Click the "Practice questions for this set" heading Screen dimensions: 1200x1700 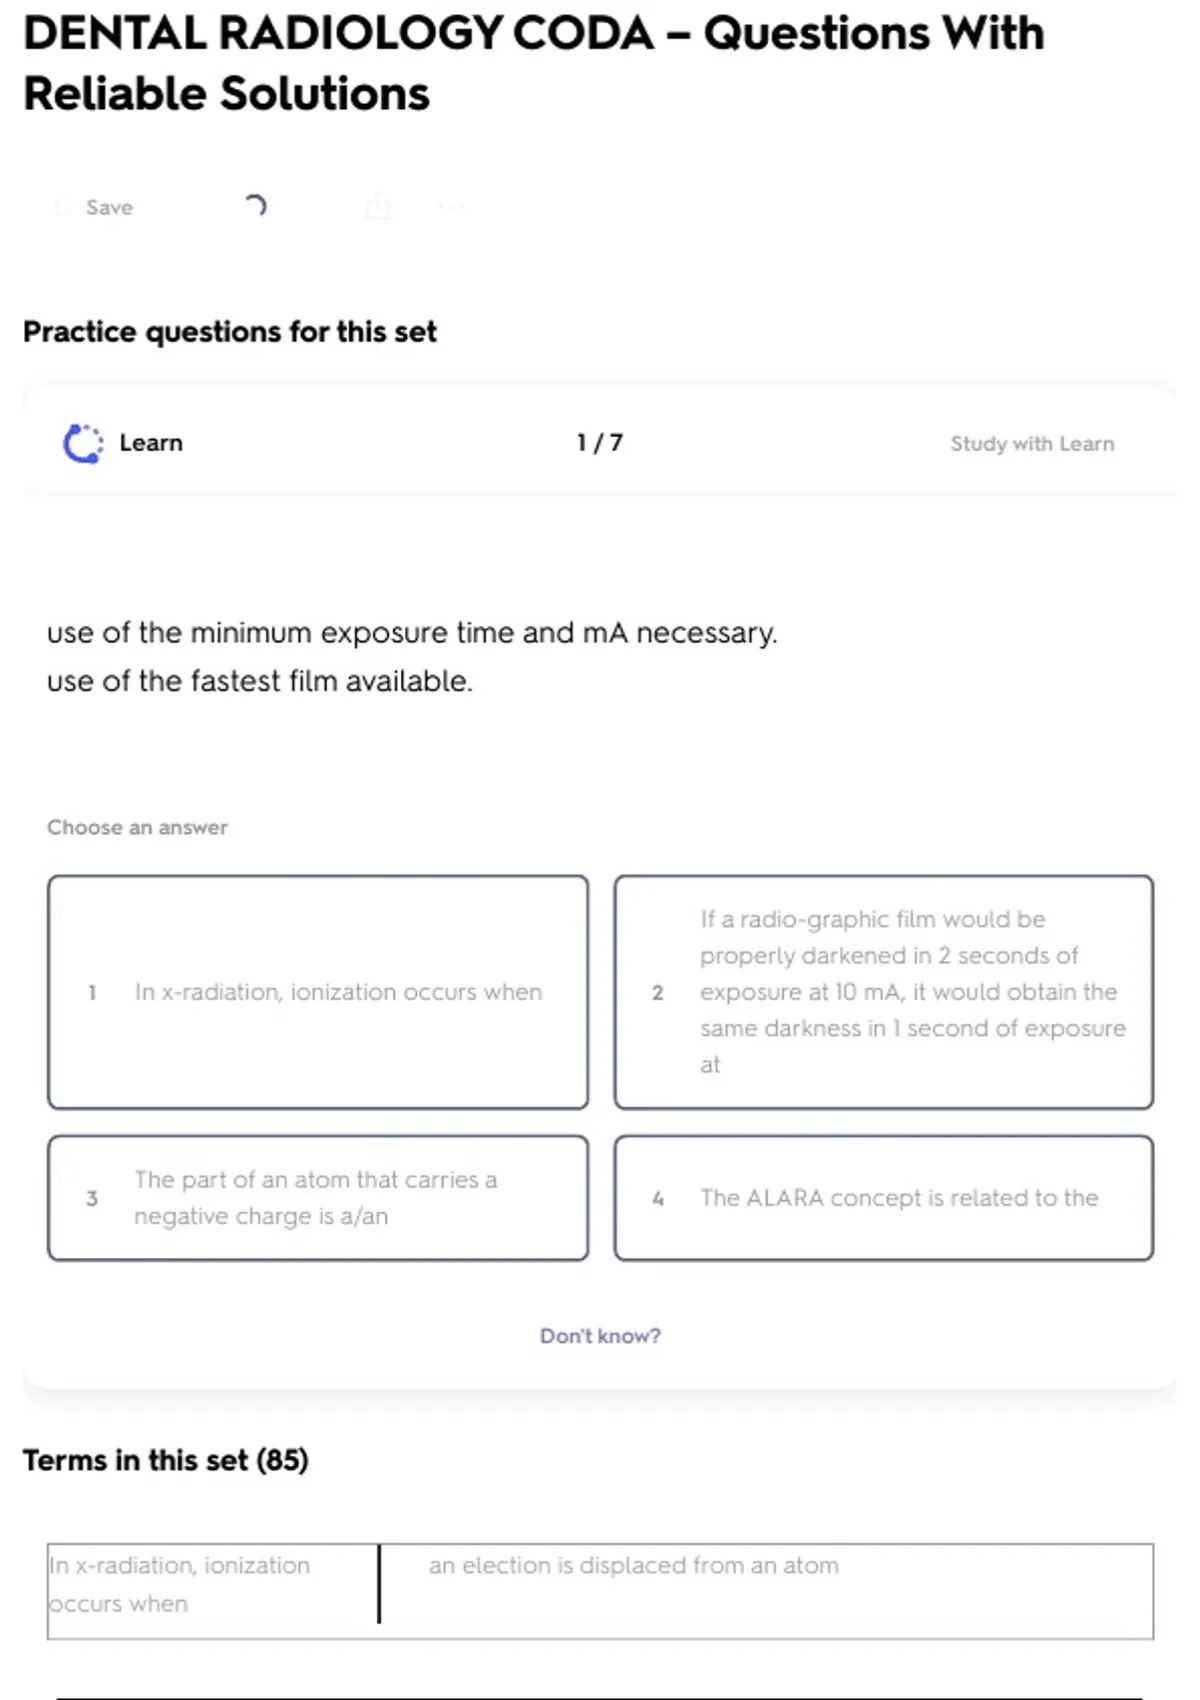230,332
